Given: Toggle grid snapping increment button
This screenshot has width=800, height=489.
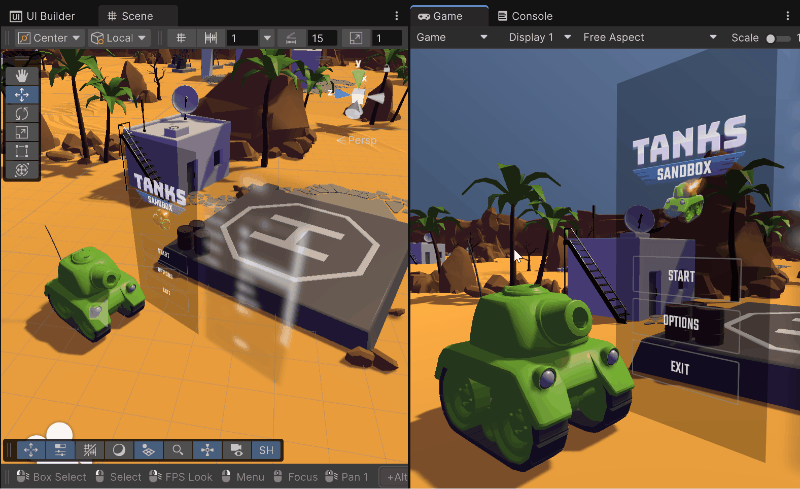Looking at the screenshot, I should (211, 38).
